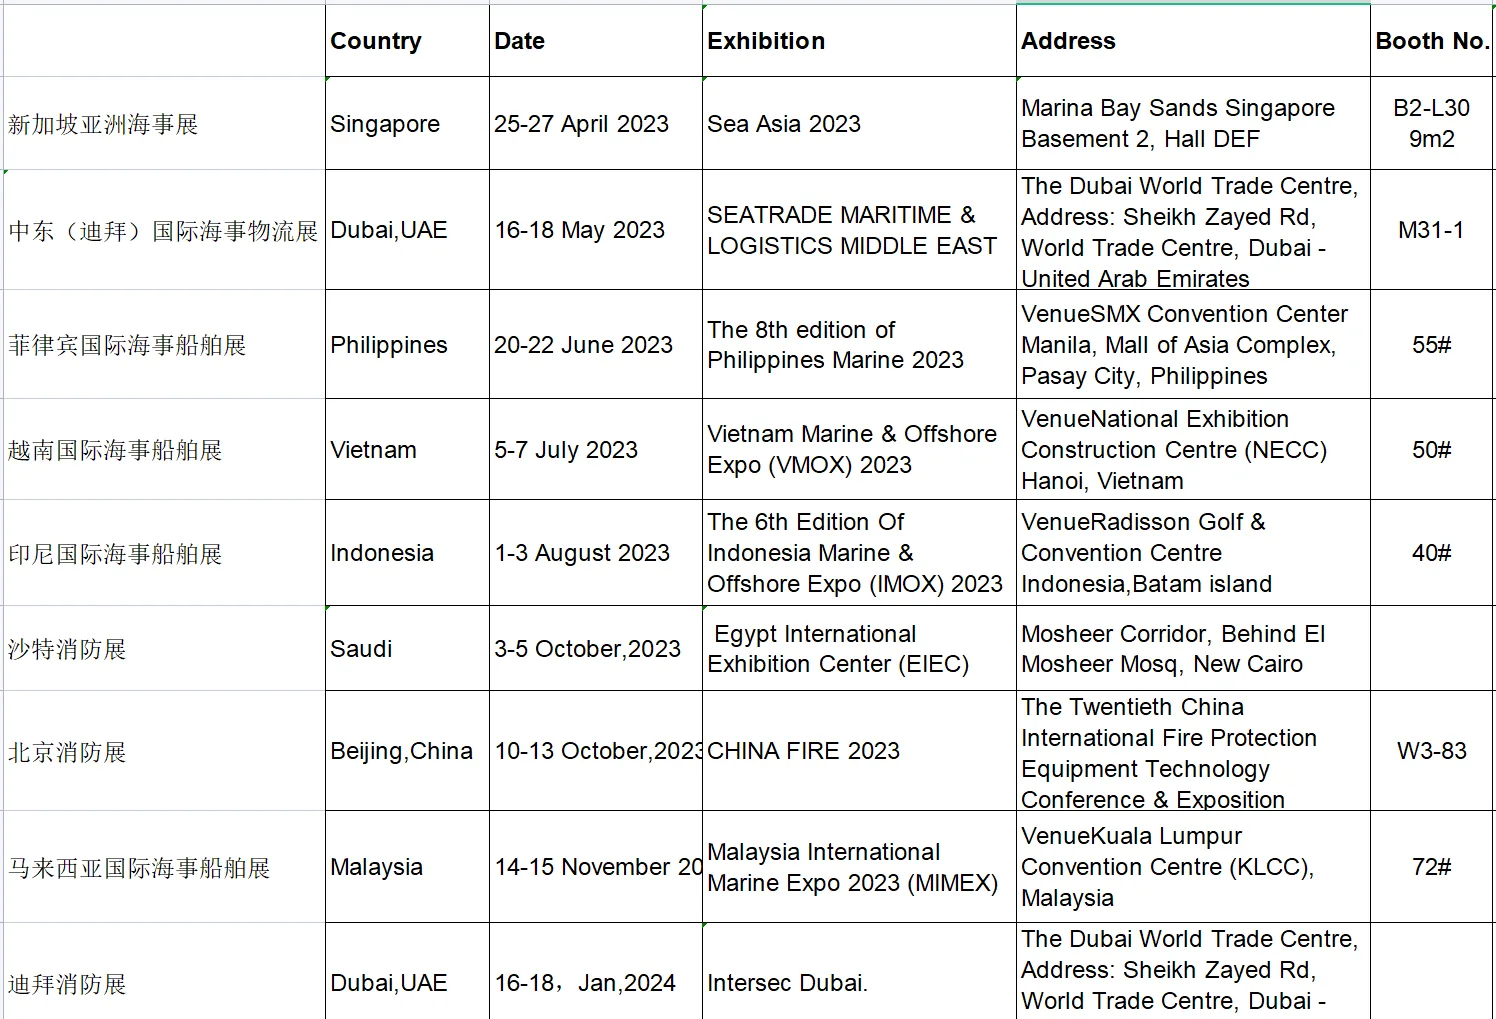Select the Booth No. header cell
Viewport: 1496px width, 1019px height.
(1431, 41)
